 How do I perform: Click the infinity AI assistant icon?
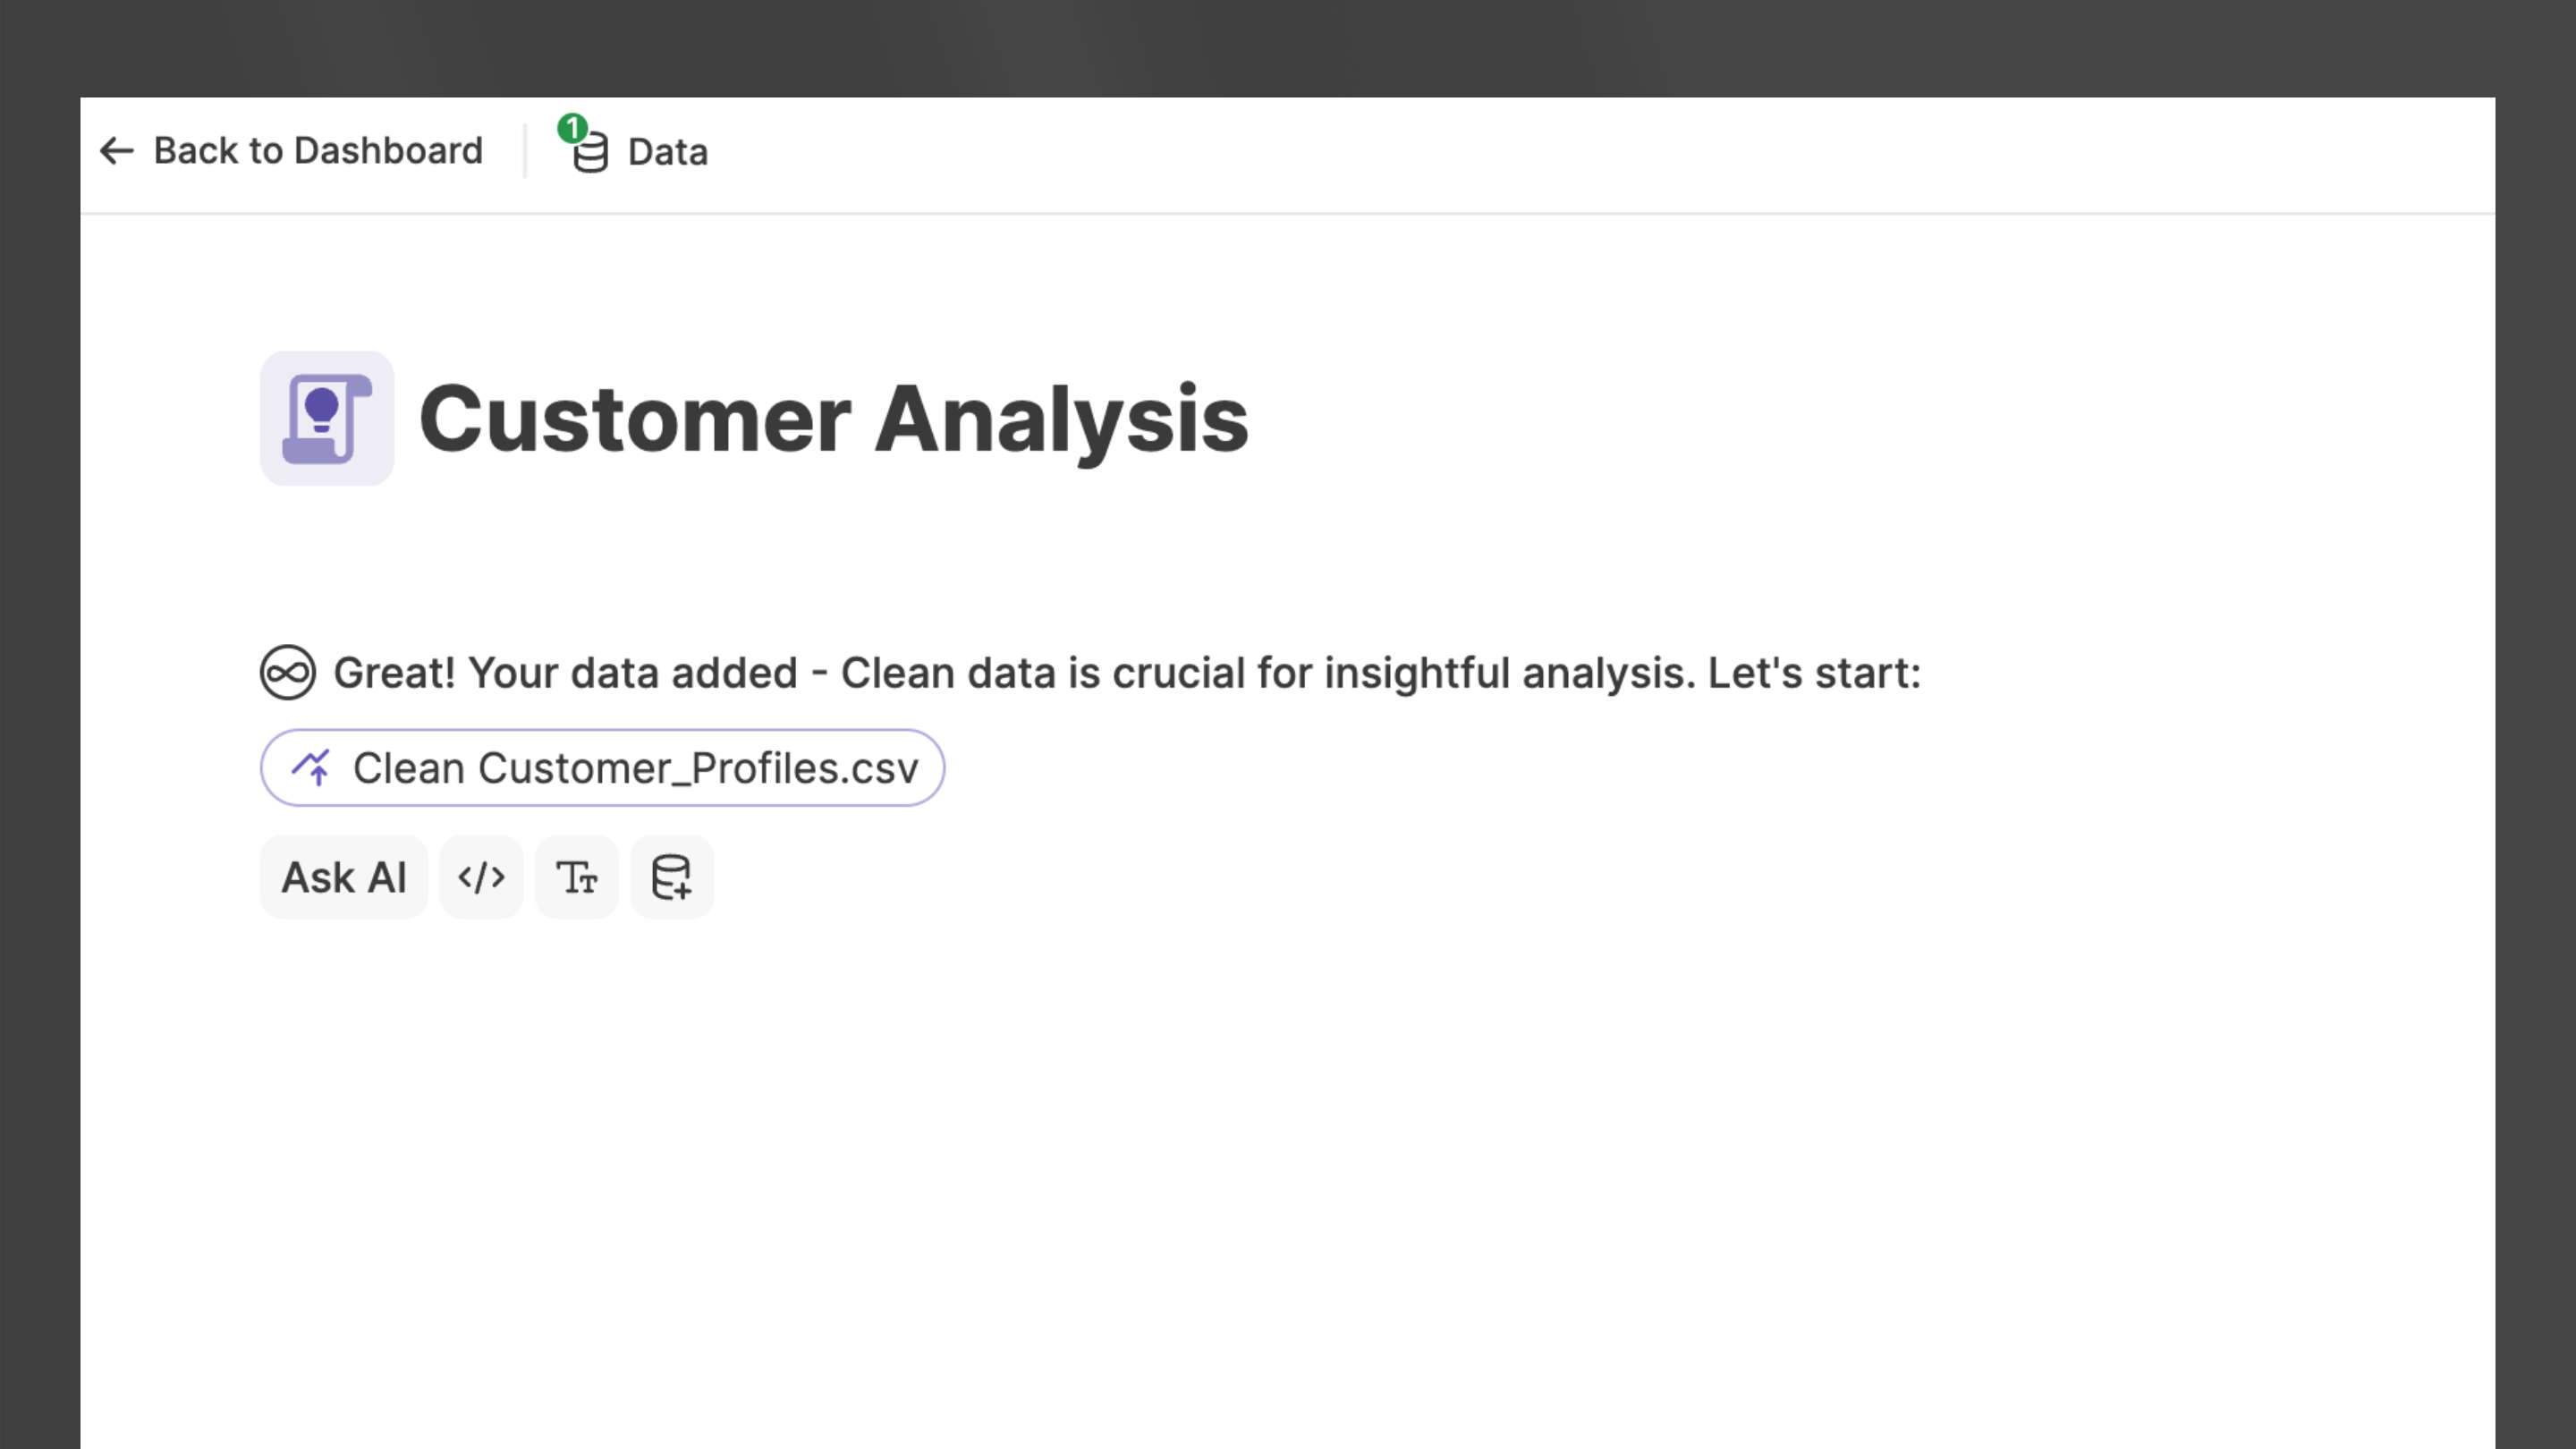coord(288,672)
